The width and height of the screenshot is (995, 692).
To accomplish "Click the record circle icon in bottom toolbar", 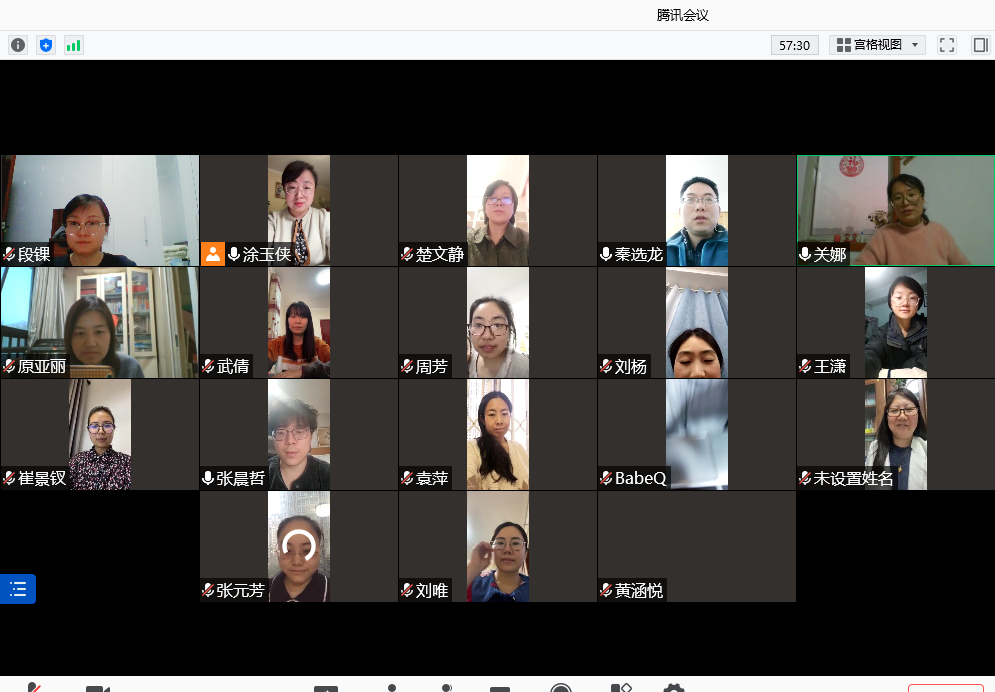I will [561, 688].
